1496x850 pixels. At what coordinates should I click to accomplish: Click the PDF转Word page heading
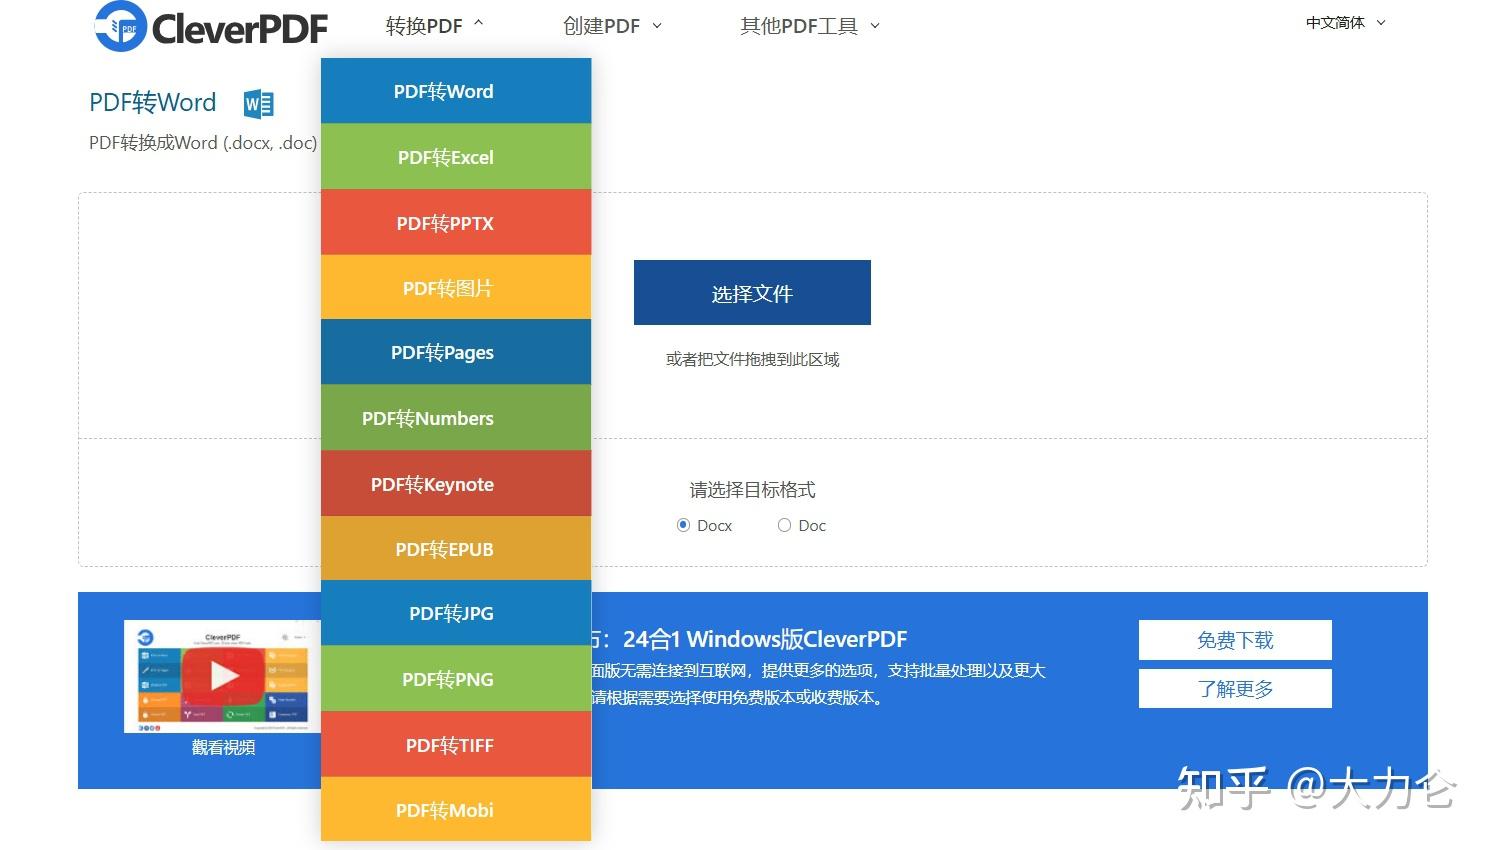[152, 103]
